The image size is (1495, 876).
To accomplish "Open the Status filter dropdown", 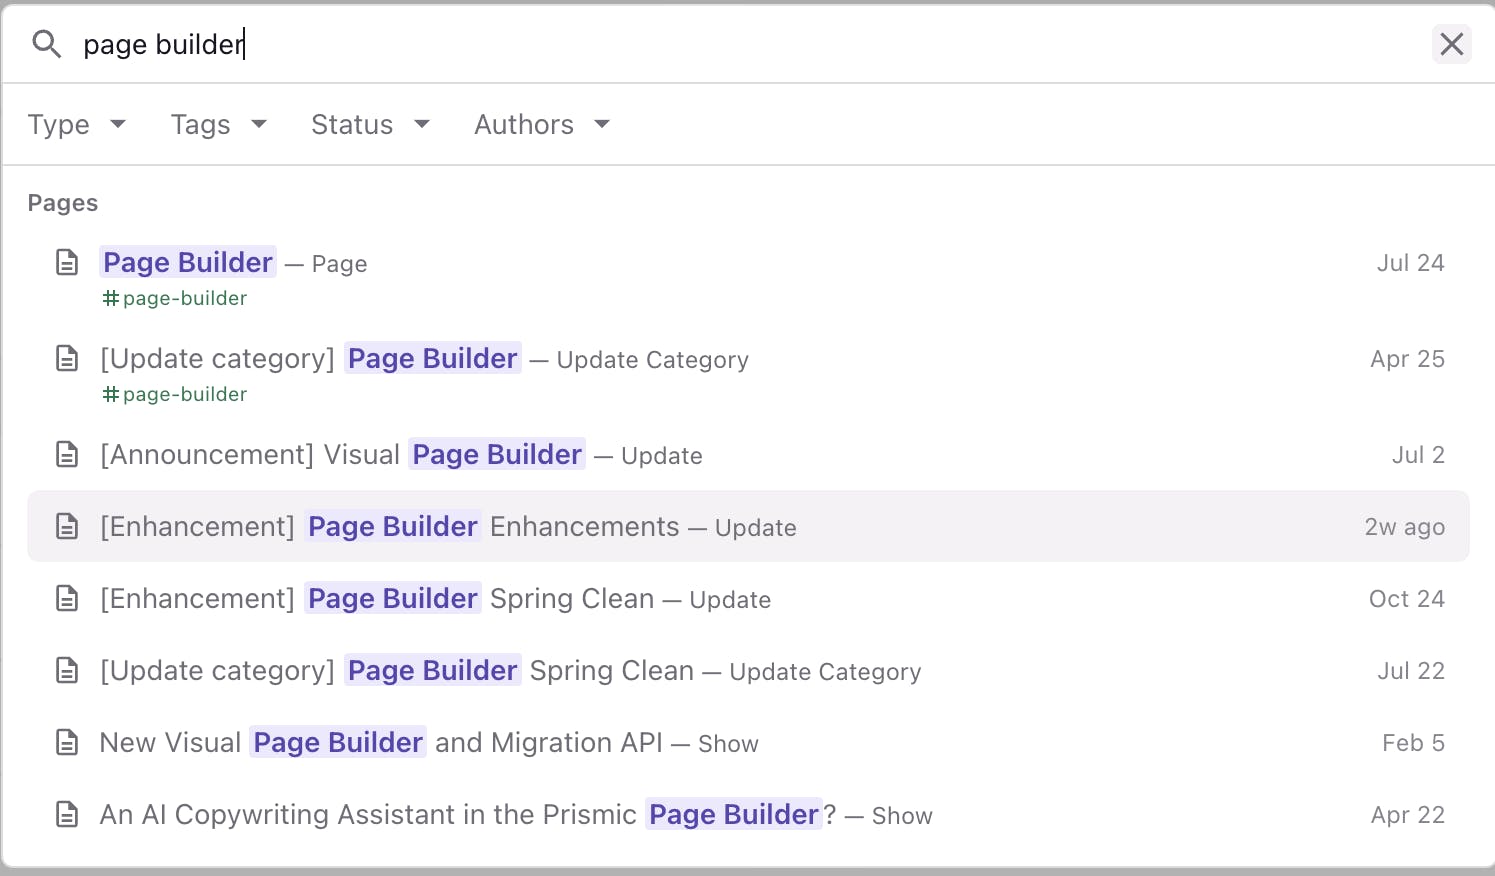I will click(370, 125).
